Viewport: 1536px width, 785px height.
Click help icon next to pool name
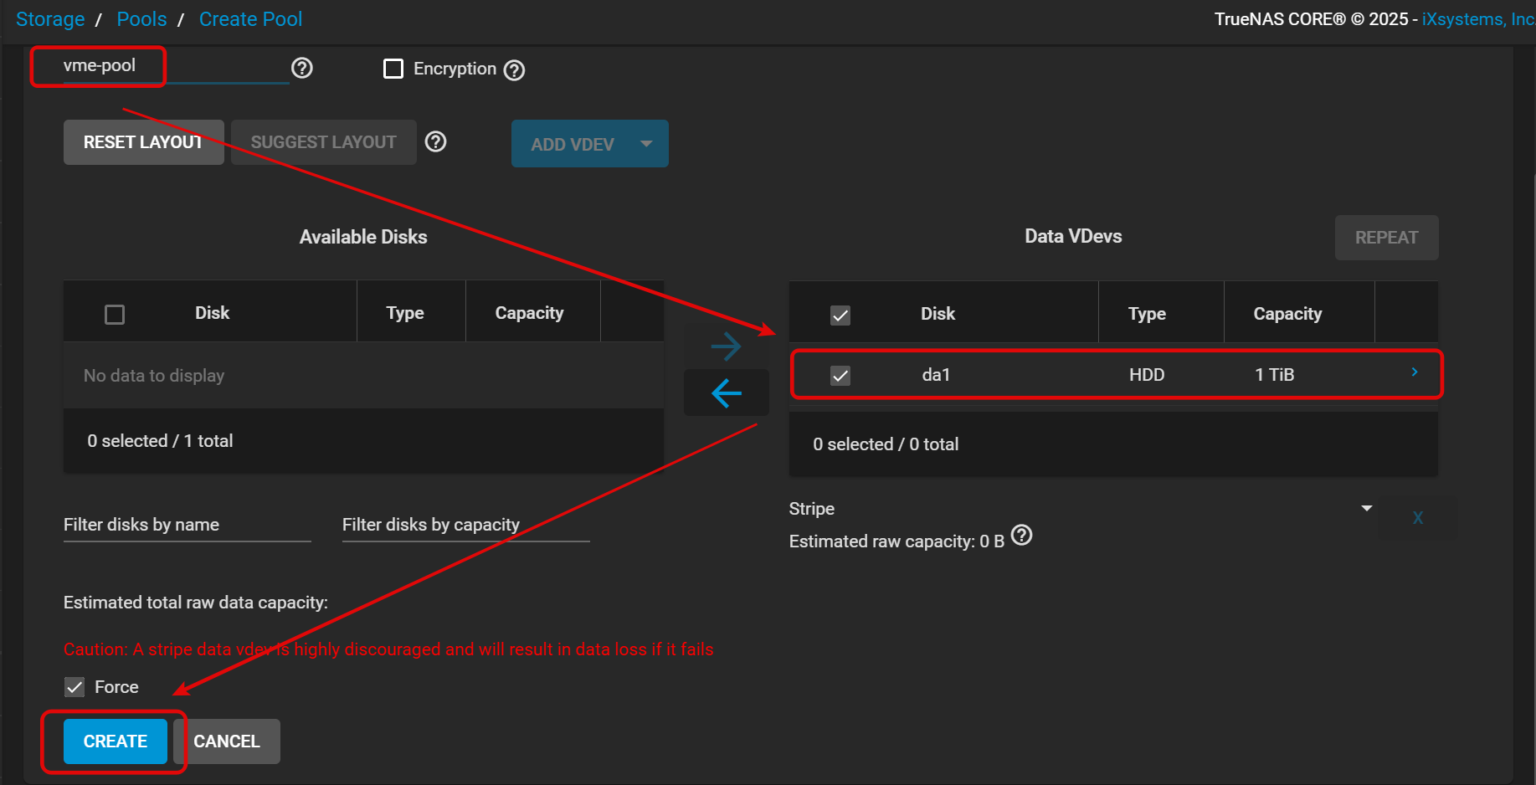pyautogui.click(x=302, y=68)
